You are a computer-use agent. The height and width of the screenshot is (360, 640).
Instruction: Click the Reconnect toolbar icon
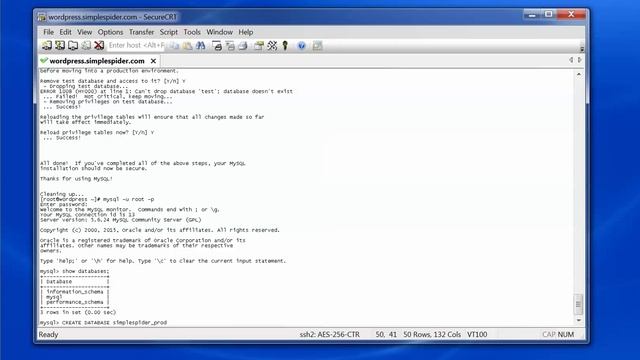click(x=86, y=45)
